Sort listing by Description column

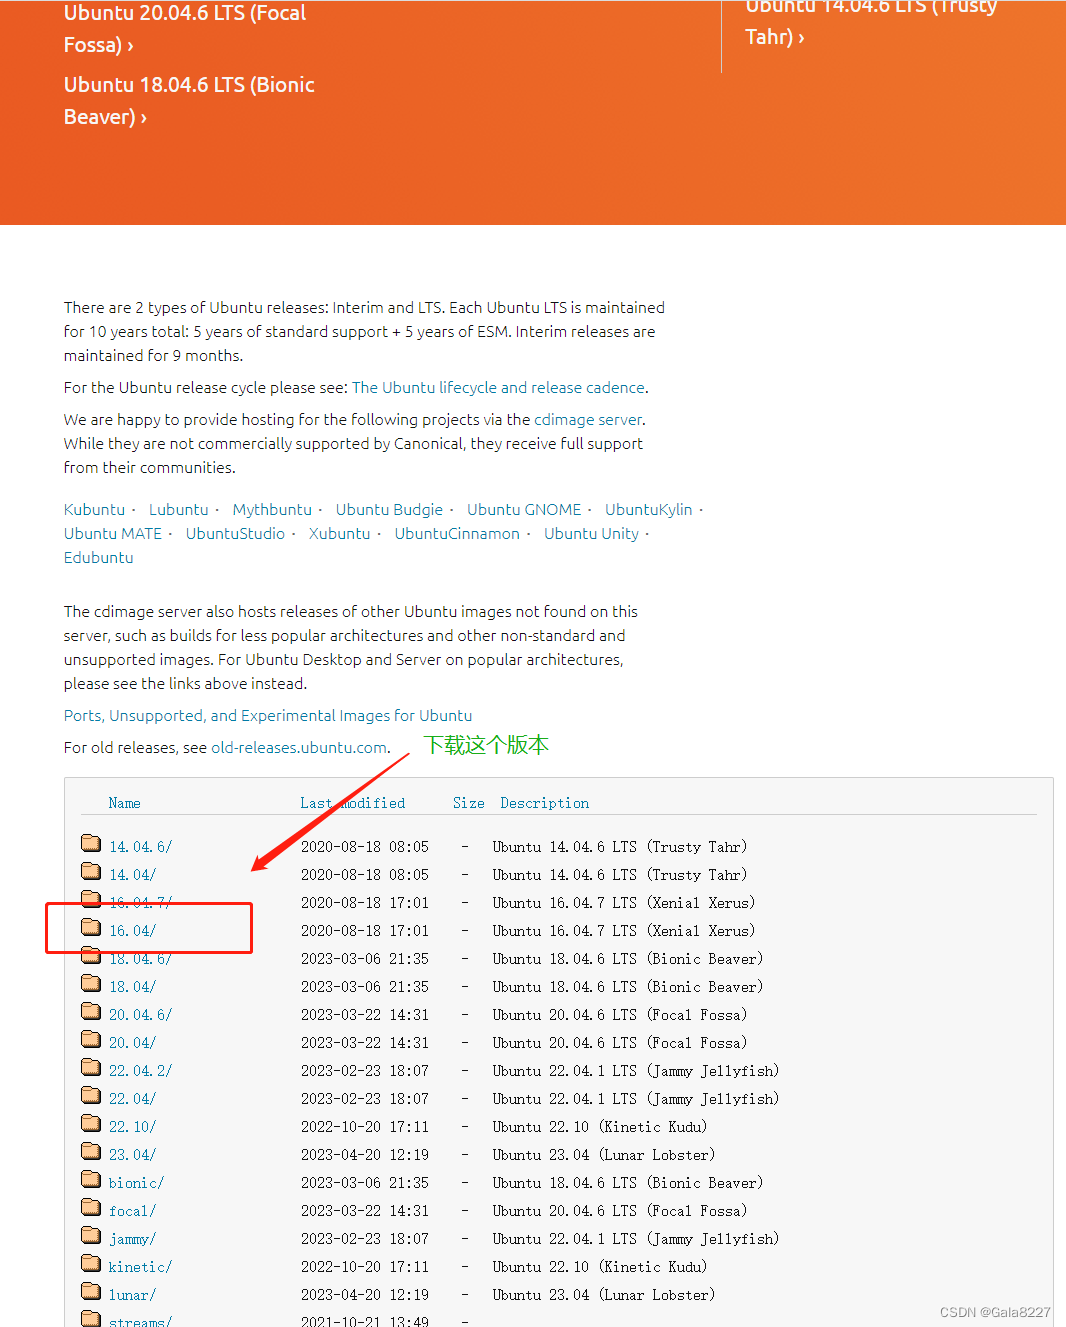[x=544, y=803]
